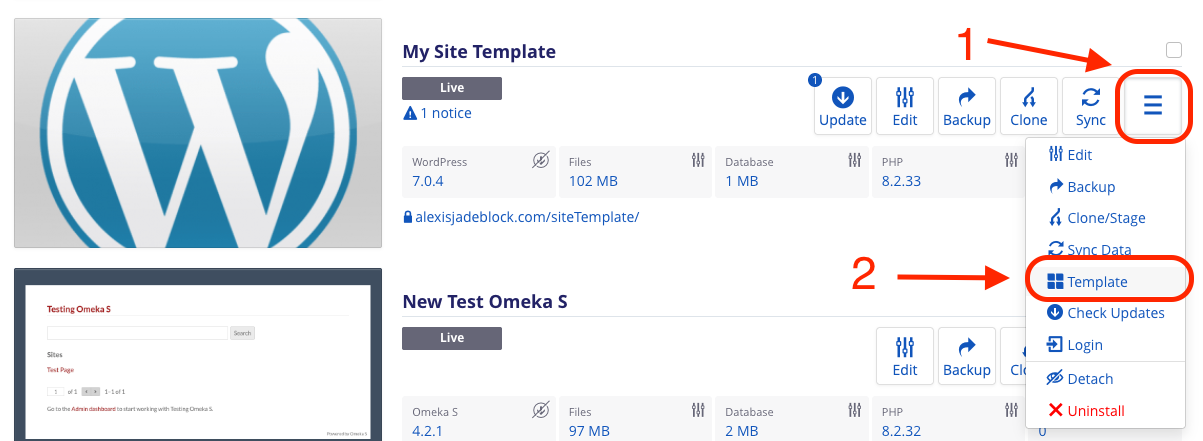Select Template from the dropdown menu
This screenshot has height=441, width=1203.
tap(1106, 282)
